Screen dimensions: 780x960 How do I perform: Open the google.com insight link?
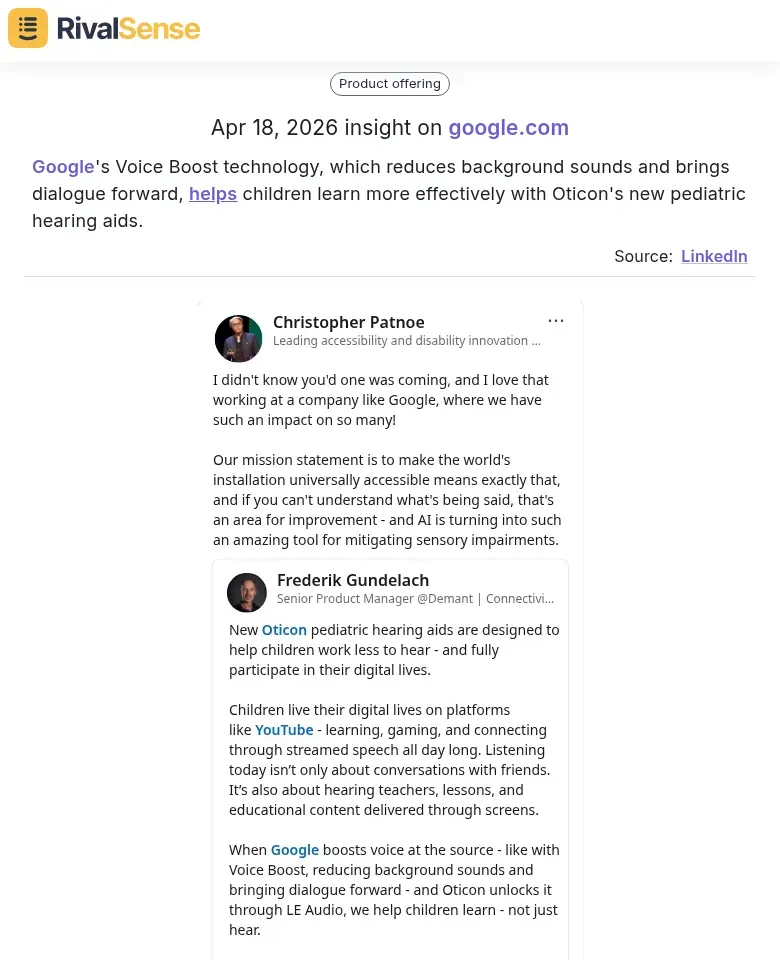pos(508,127)
